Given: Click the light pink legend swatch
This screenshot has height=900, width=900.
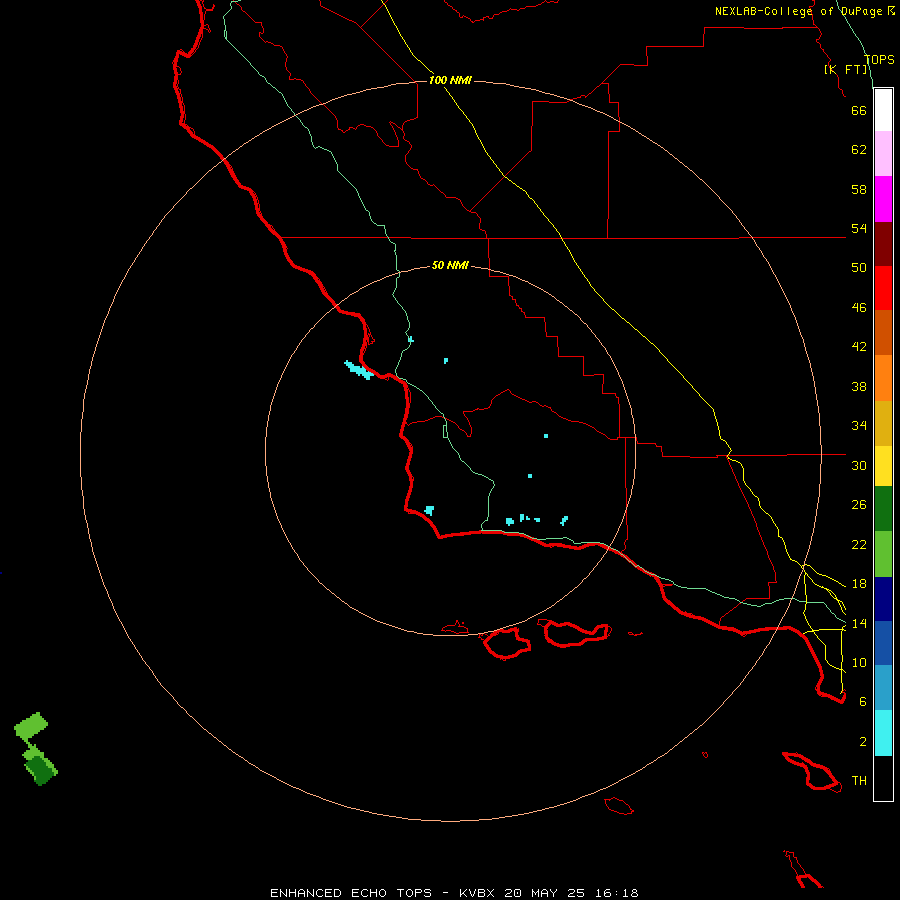Looking at the screenshot, I should pos(883,153).
